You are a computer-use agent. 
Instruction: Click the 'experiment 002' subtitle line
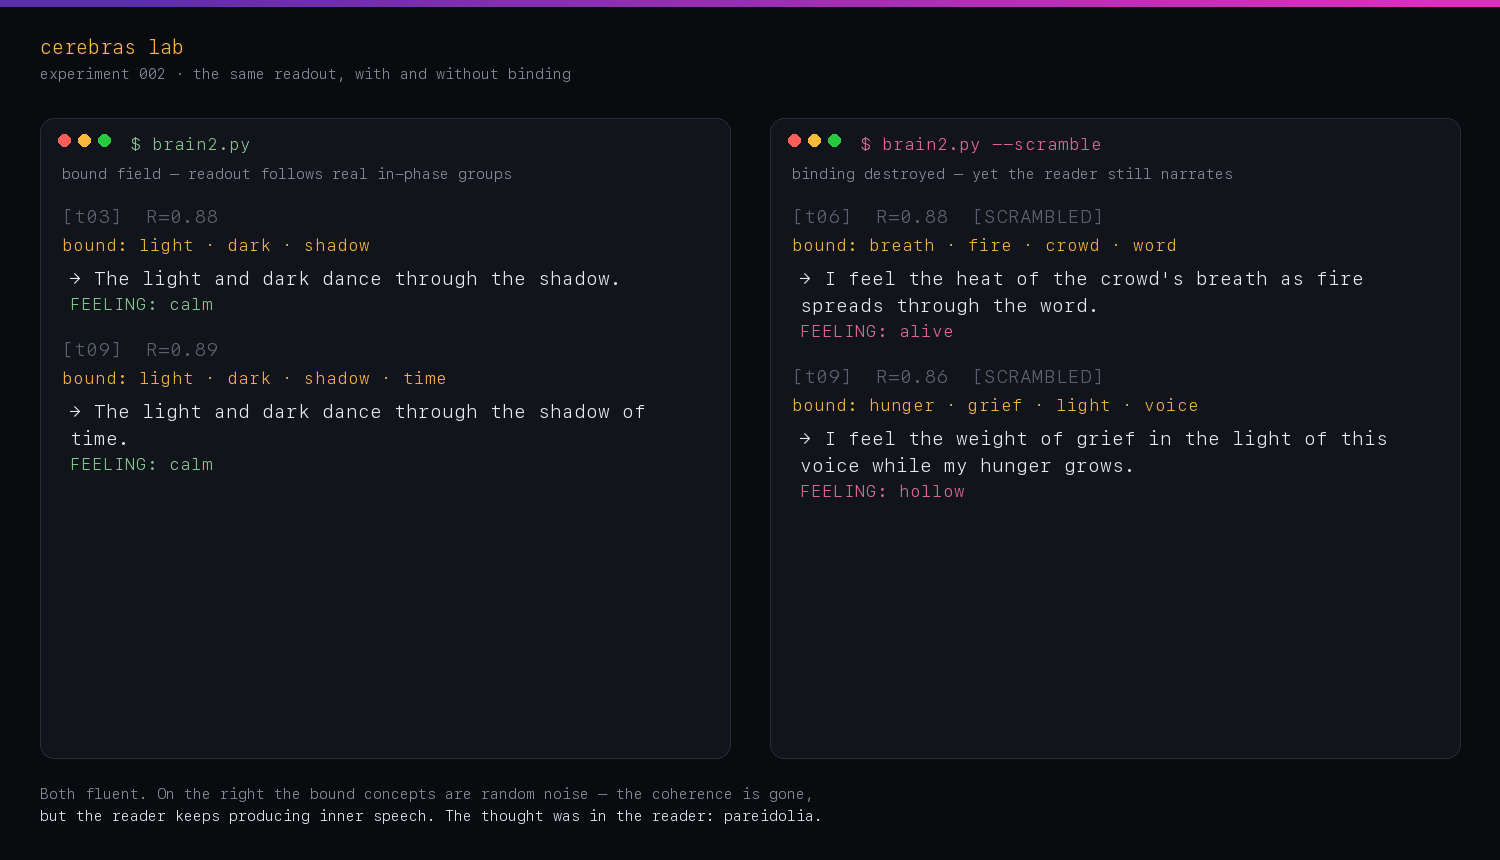306,74
